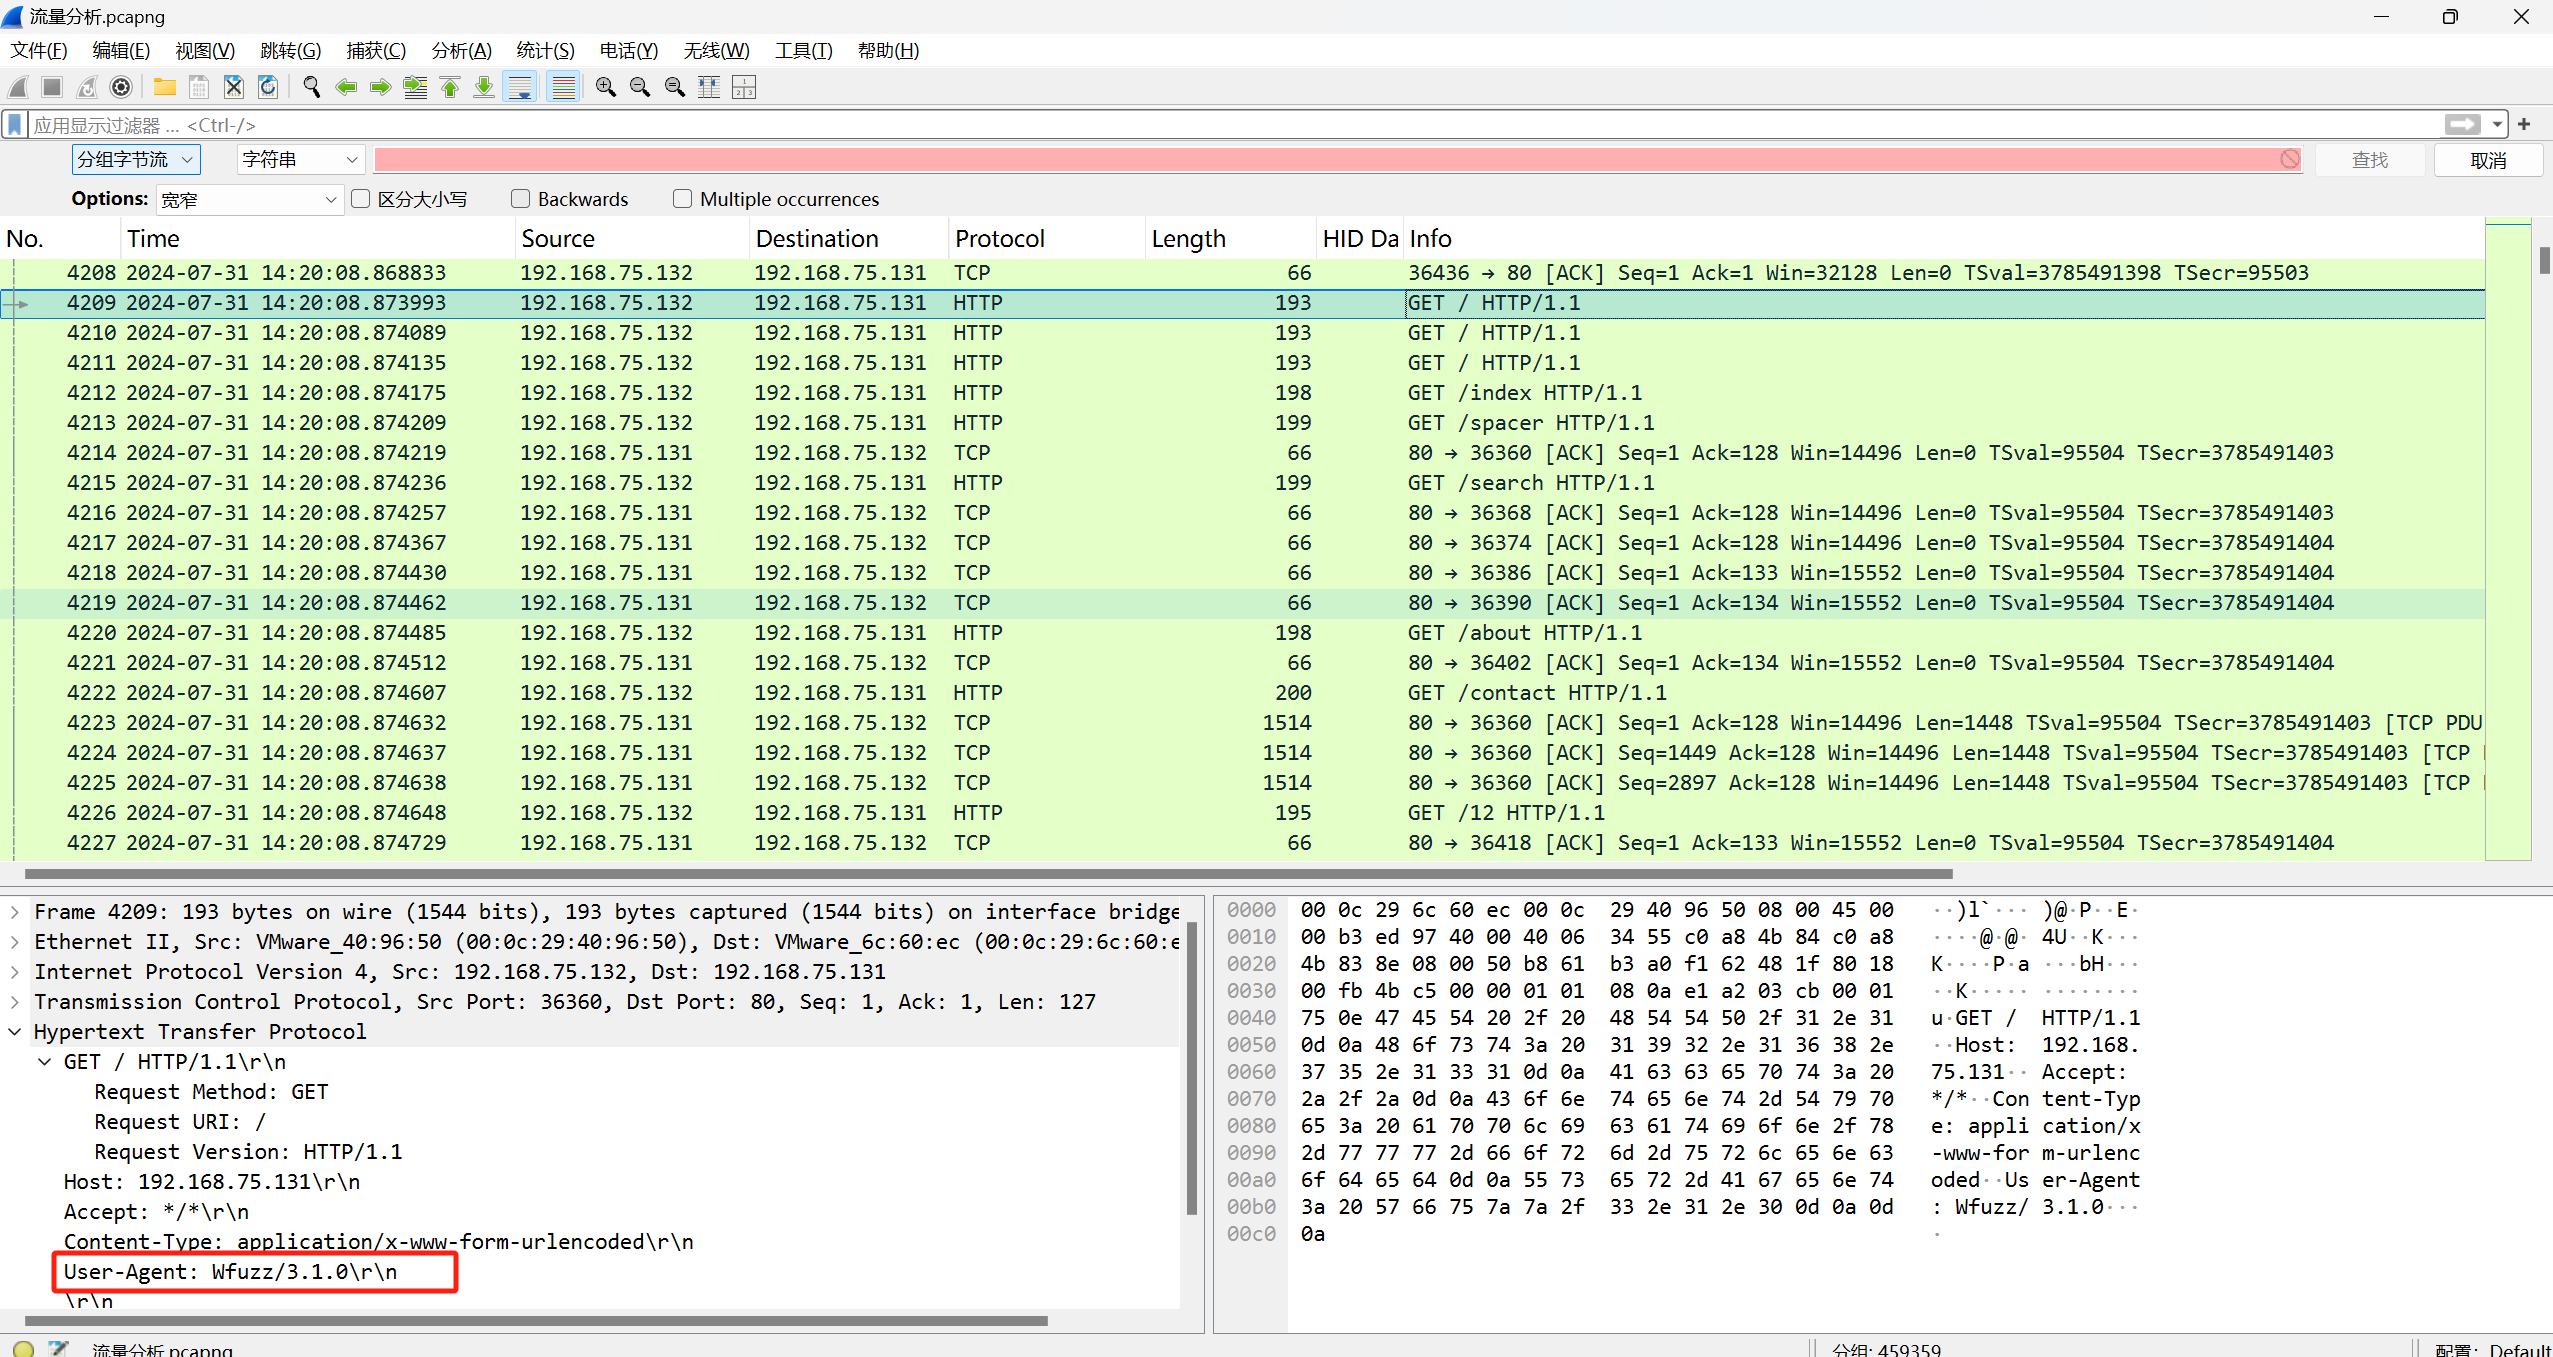Click the capture options gear icon
The height and width of the screenshot is (1357, 2553).
[x=121, y=88]
